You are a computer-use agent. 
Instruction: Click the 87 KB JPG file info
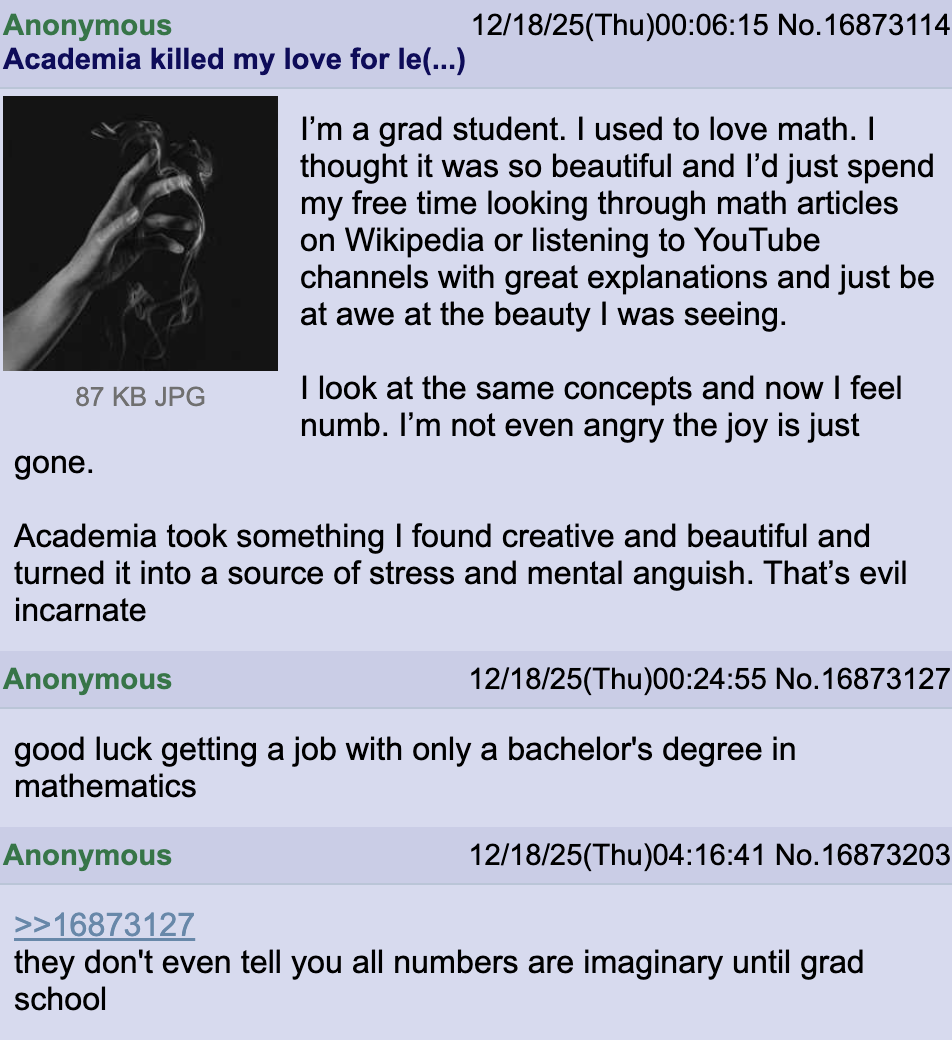pyautogui.click(x=140, y=397)
